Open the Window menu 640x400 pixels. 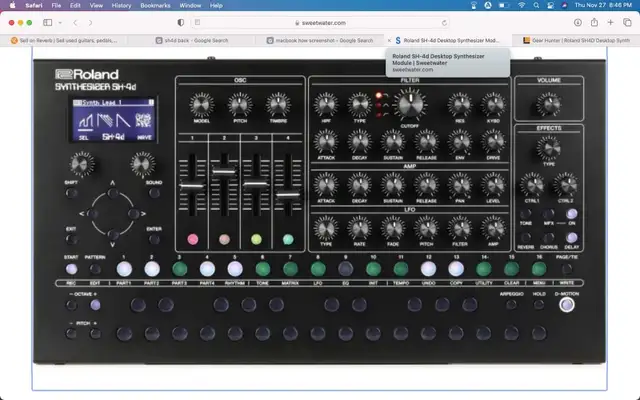pyautogui.click(x=190, y=5)
